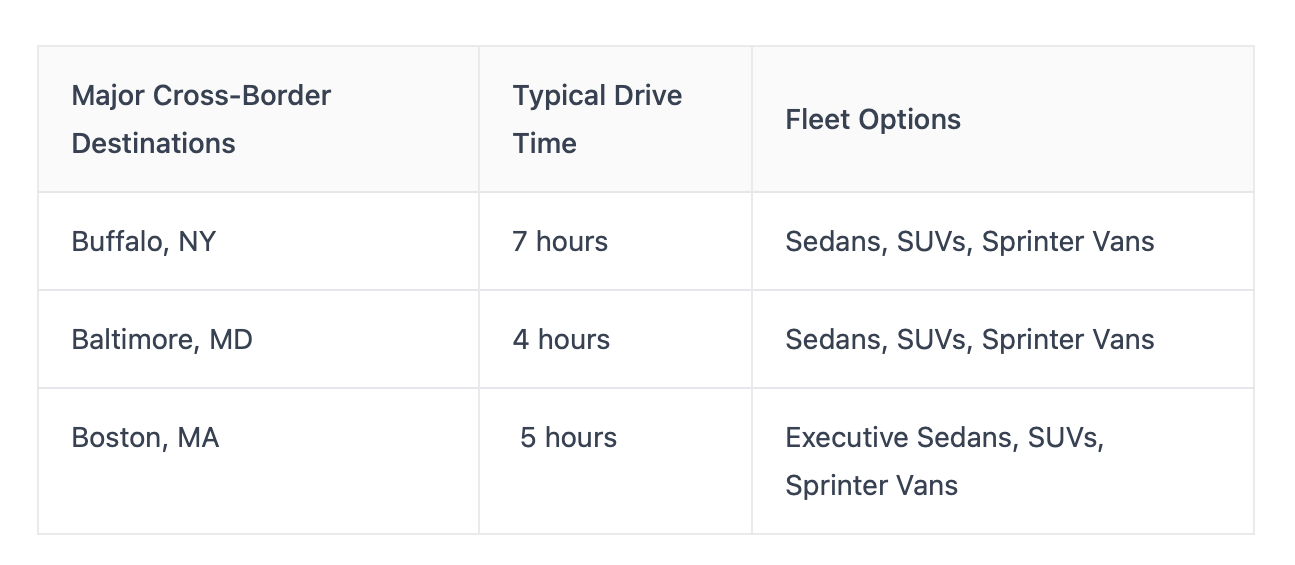Click the Fleet Options column header
1295x565 pixels.
click(873, 120)
